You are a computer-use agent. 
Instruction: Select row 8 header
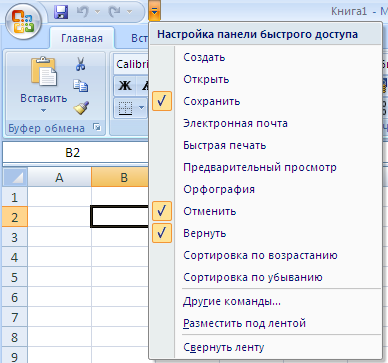(x=14, y=337)
